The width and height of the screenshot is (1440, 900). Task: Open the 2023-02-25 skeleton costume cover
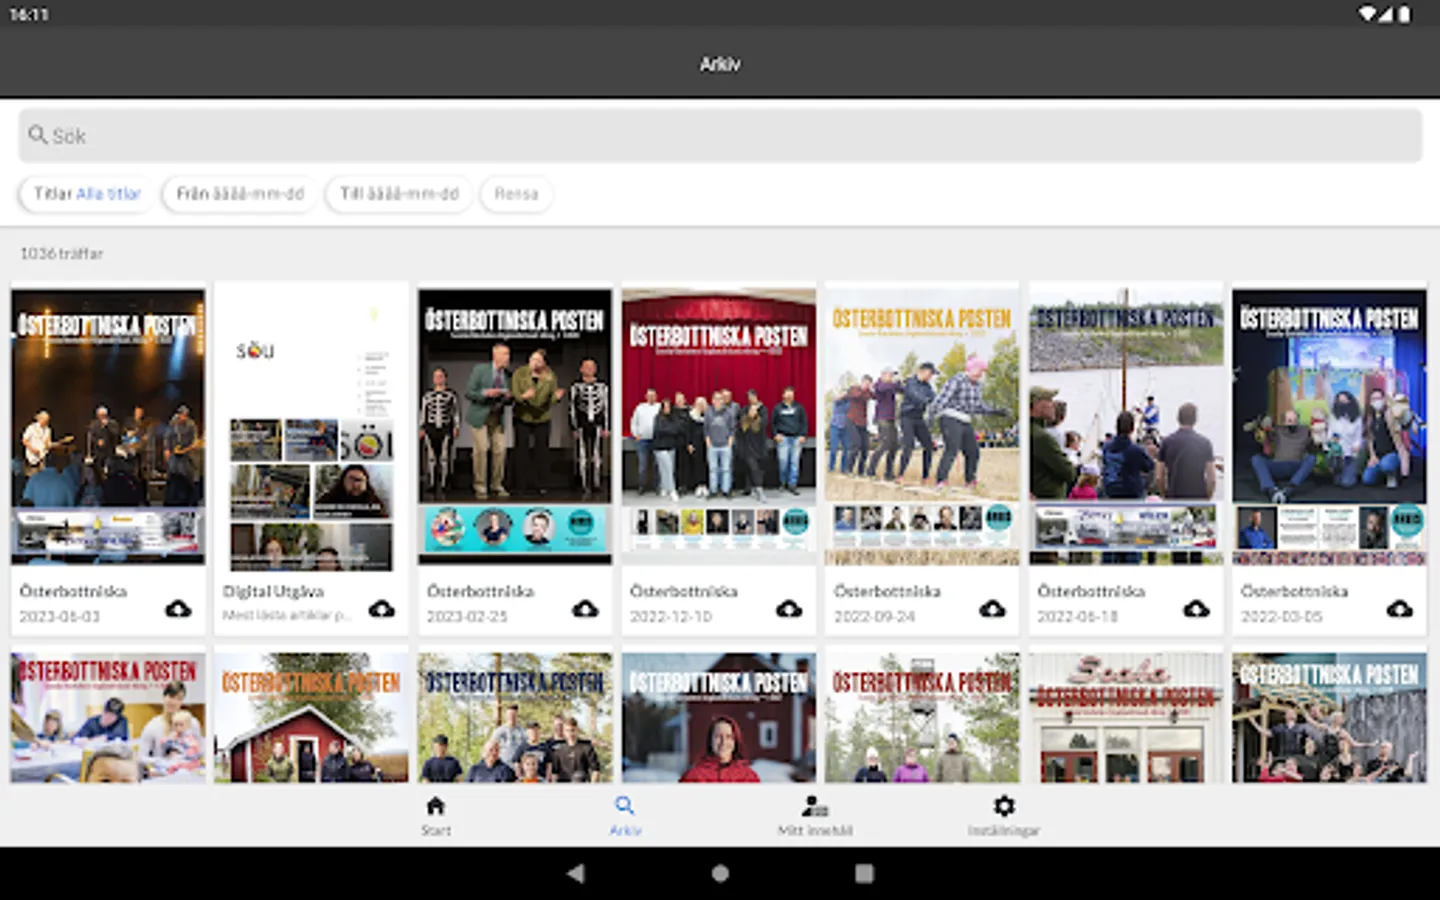[x=515, y=427]
